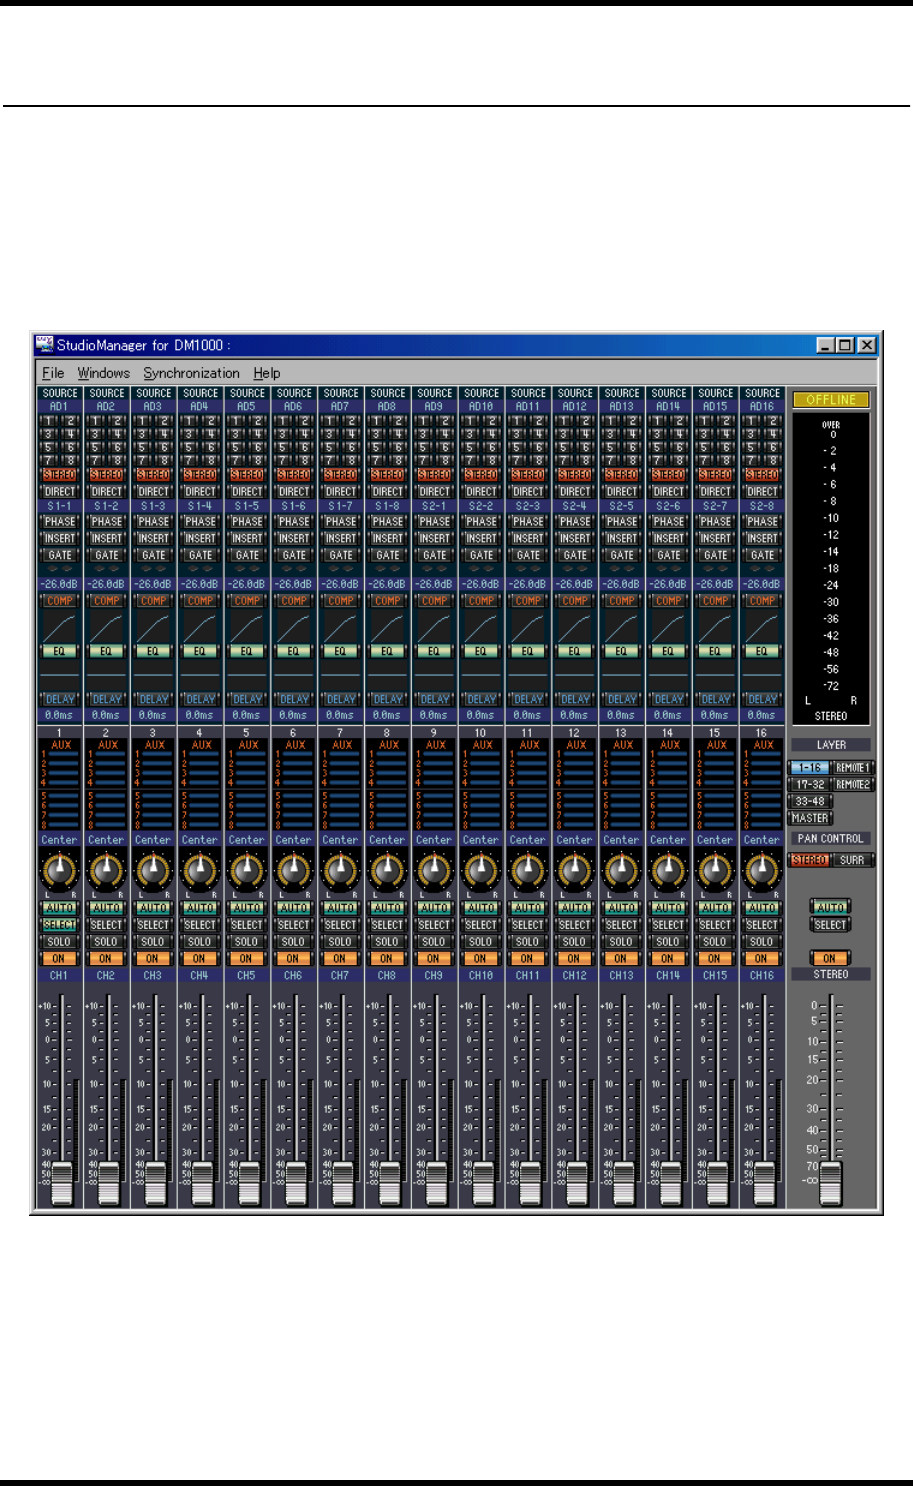
Task: Open the SOURCE selector AD16 on channel 16
Action: [x=762, y=407]
